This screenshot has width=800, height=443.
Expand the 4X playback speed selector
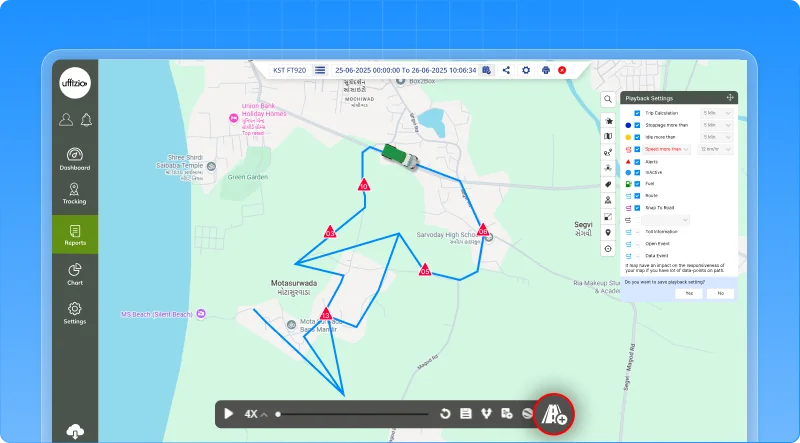click(x=256, y=414)
